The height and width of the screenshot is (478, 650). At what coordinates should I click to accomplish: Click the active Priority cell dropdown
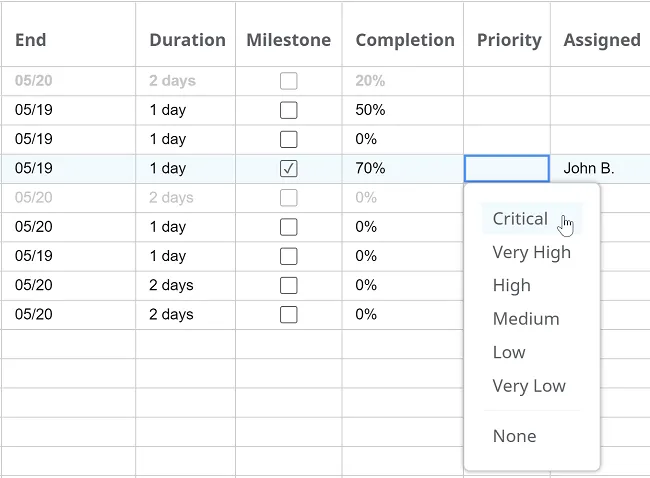tap(507, 169)
